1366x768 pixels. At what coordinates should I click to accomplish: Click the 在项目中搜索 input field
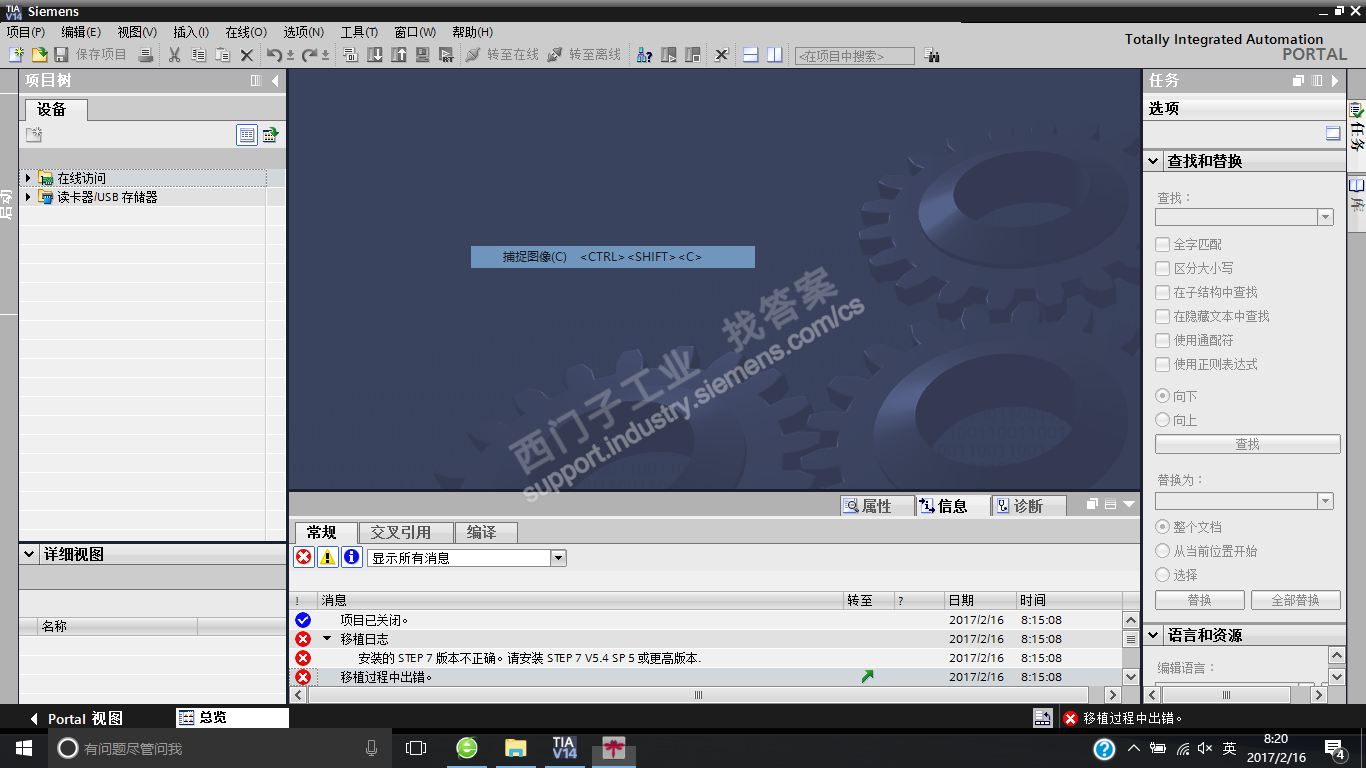tap(854, 56)
